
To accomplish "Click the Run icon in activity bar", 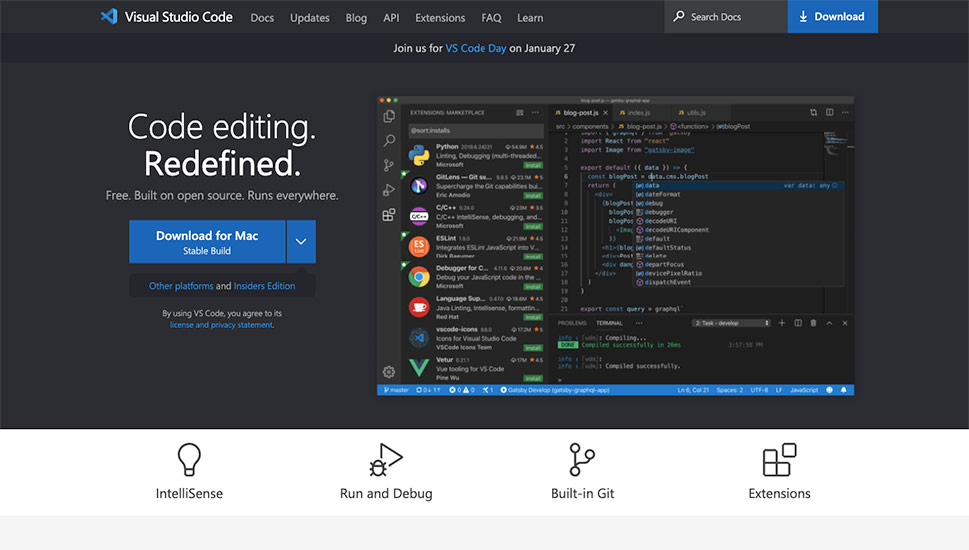I will coord(389,190).
